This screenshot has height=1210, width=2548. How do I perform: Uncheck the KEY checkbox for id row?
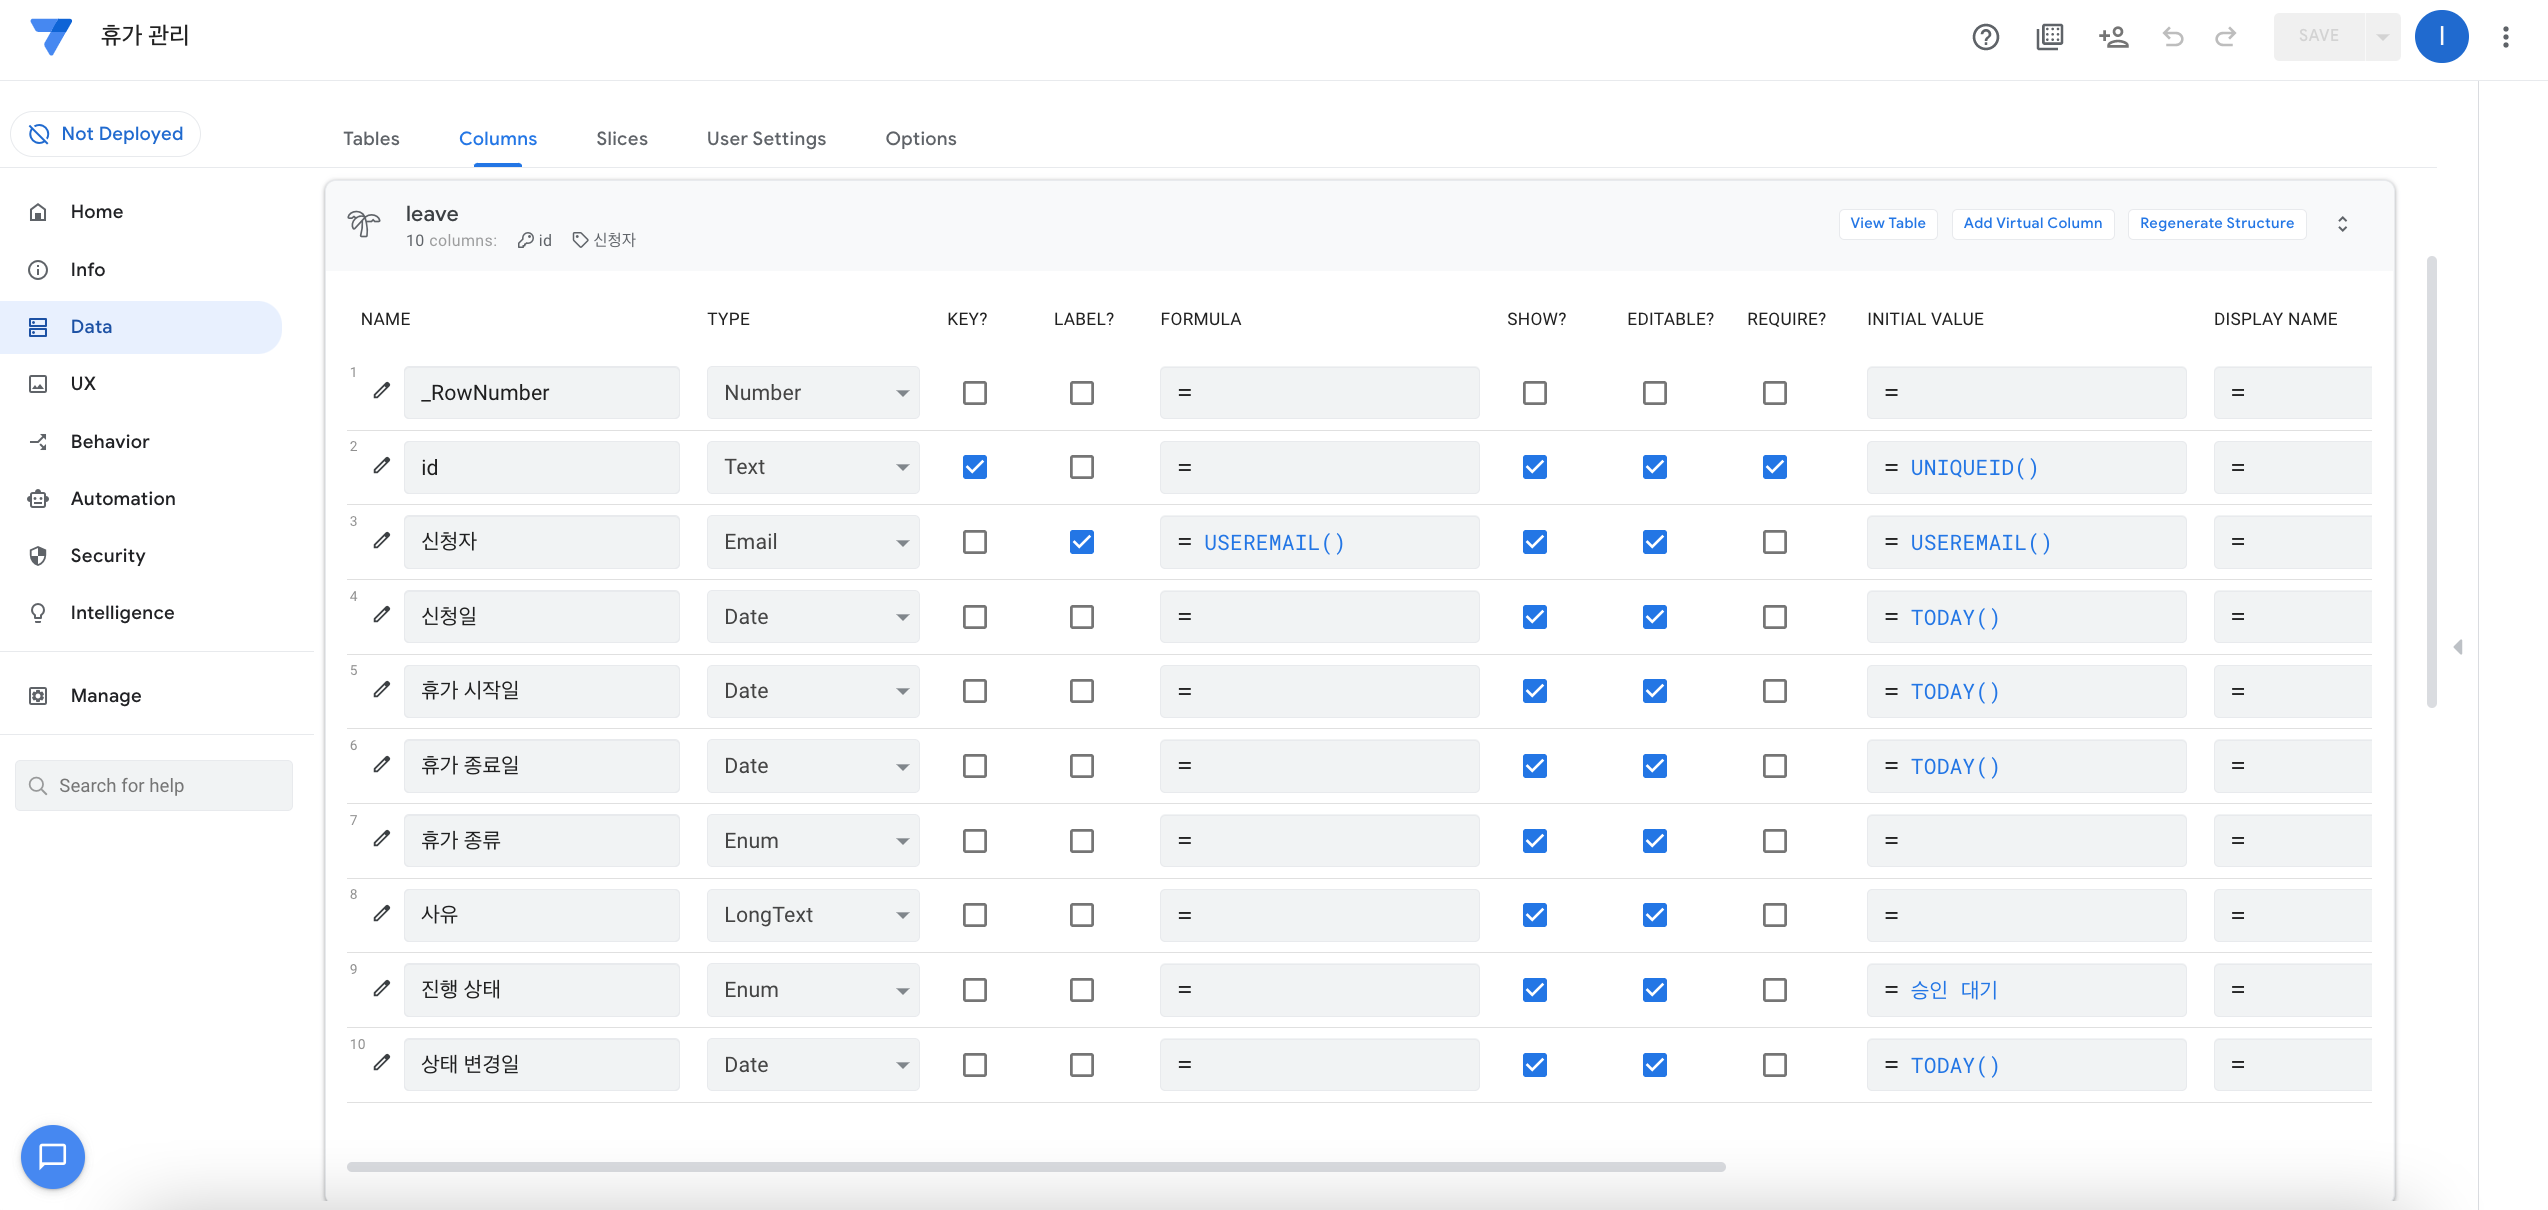click(x=974, y=467)
